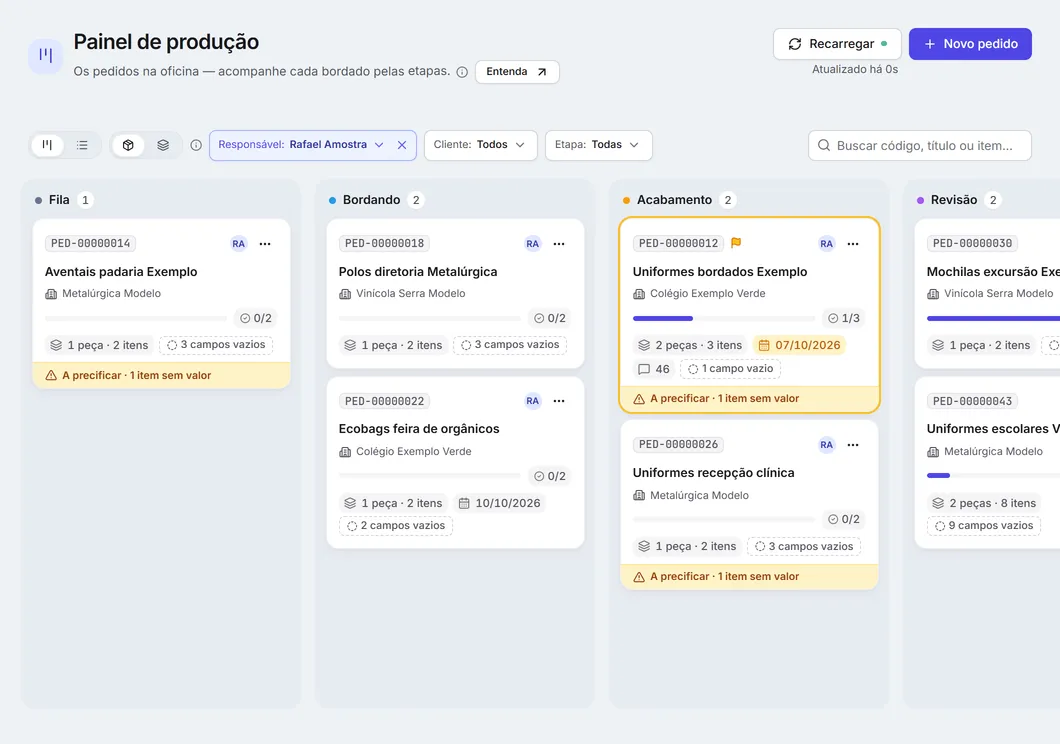Click the Recarregar button
Screen dimensions: 1060x744
click(x=837, y=44)
